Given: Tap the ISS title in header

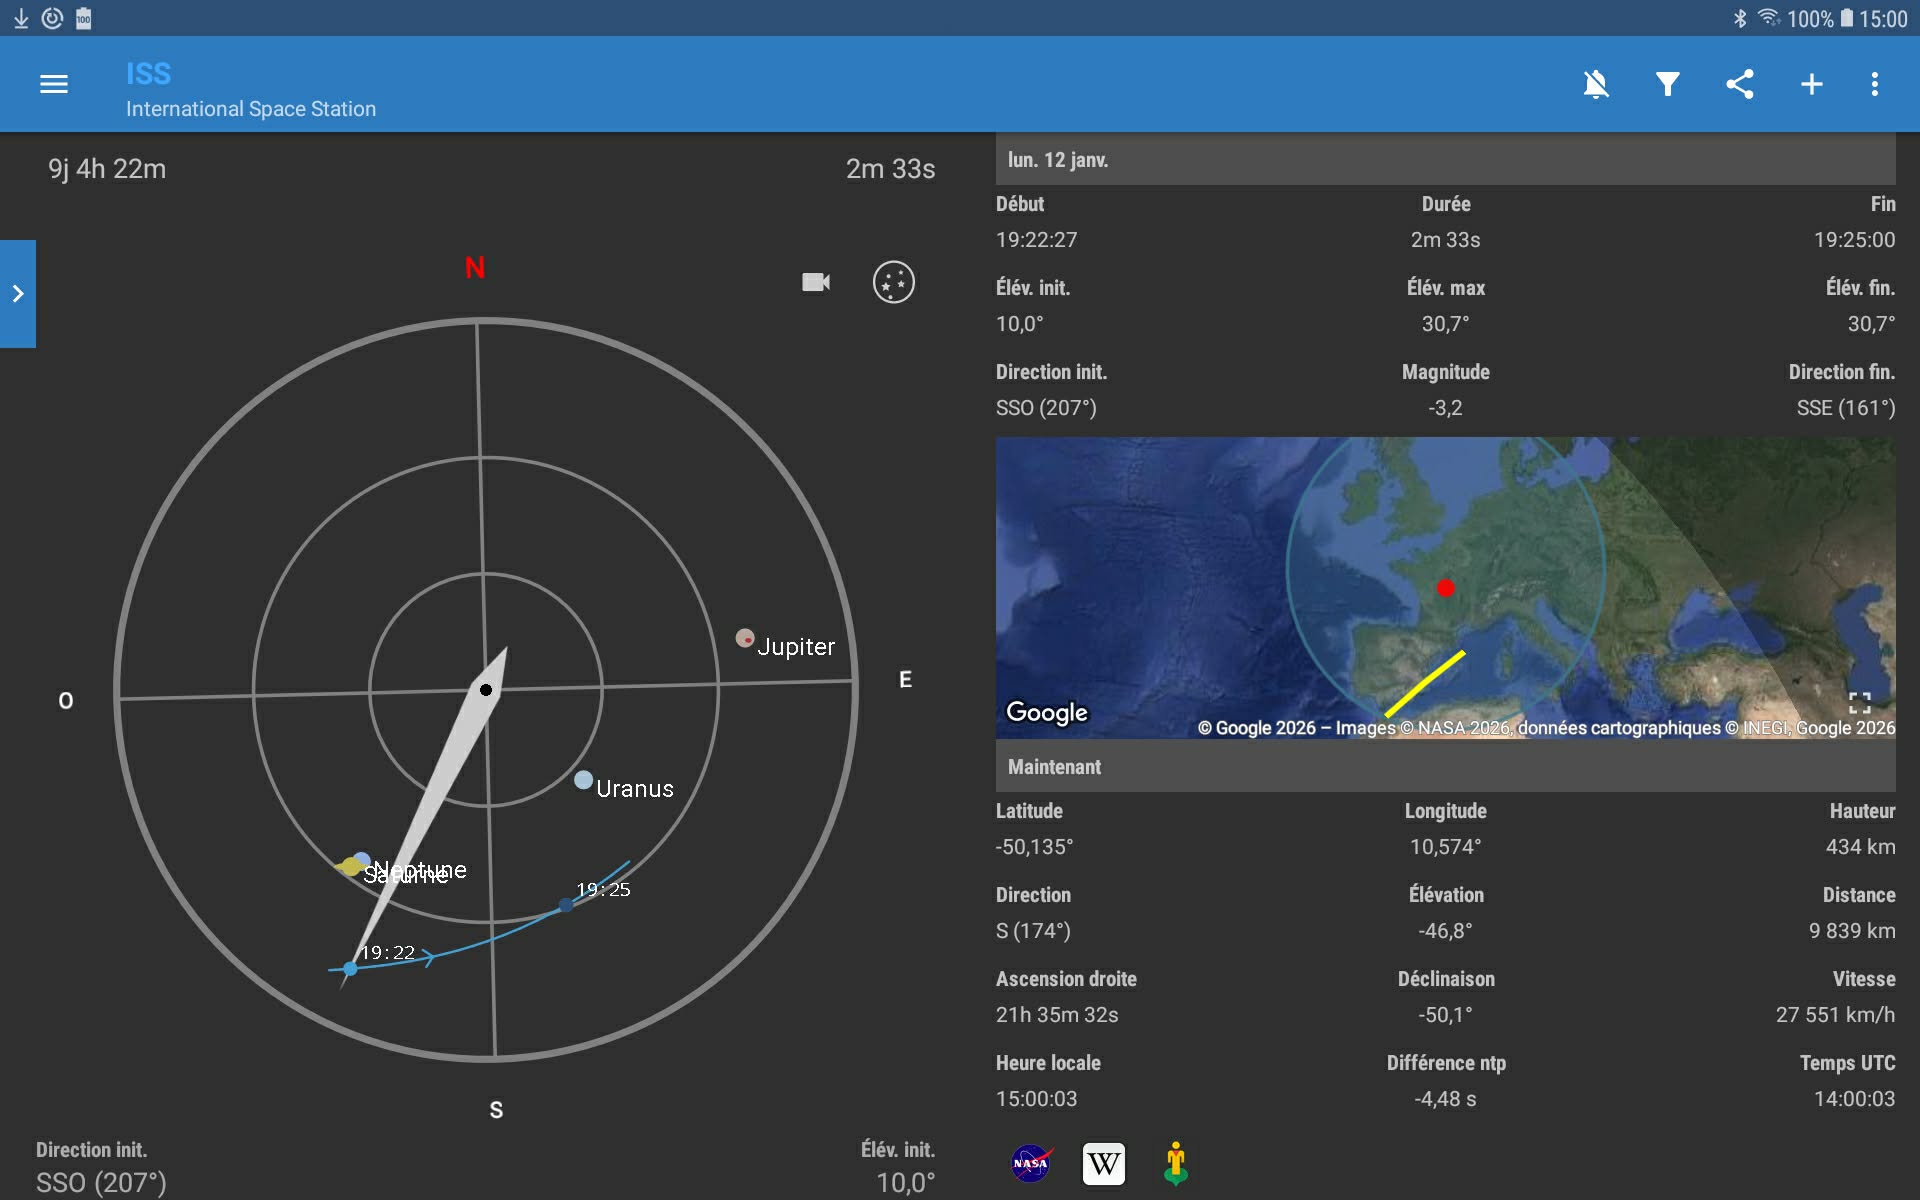Looking at the screenshot, I should (148, 74).
